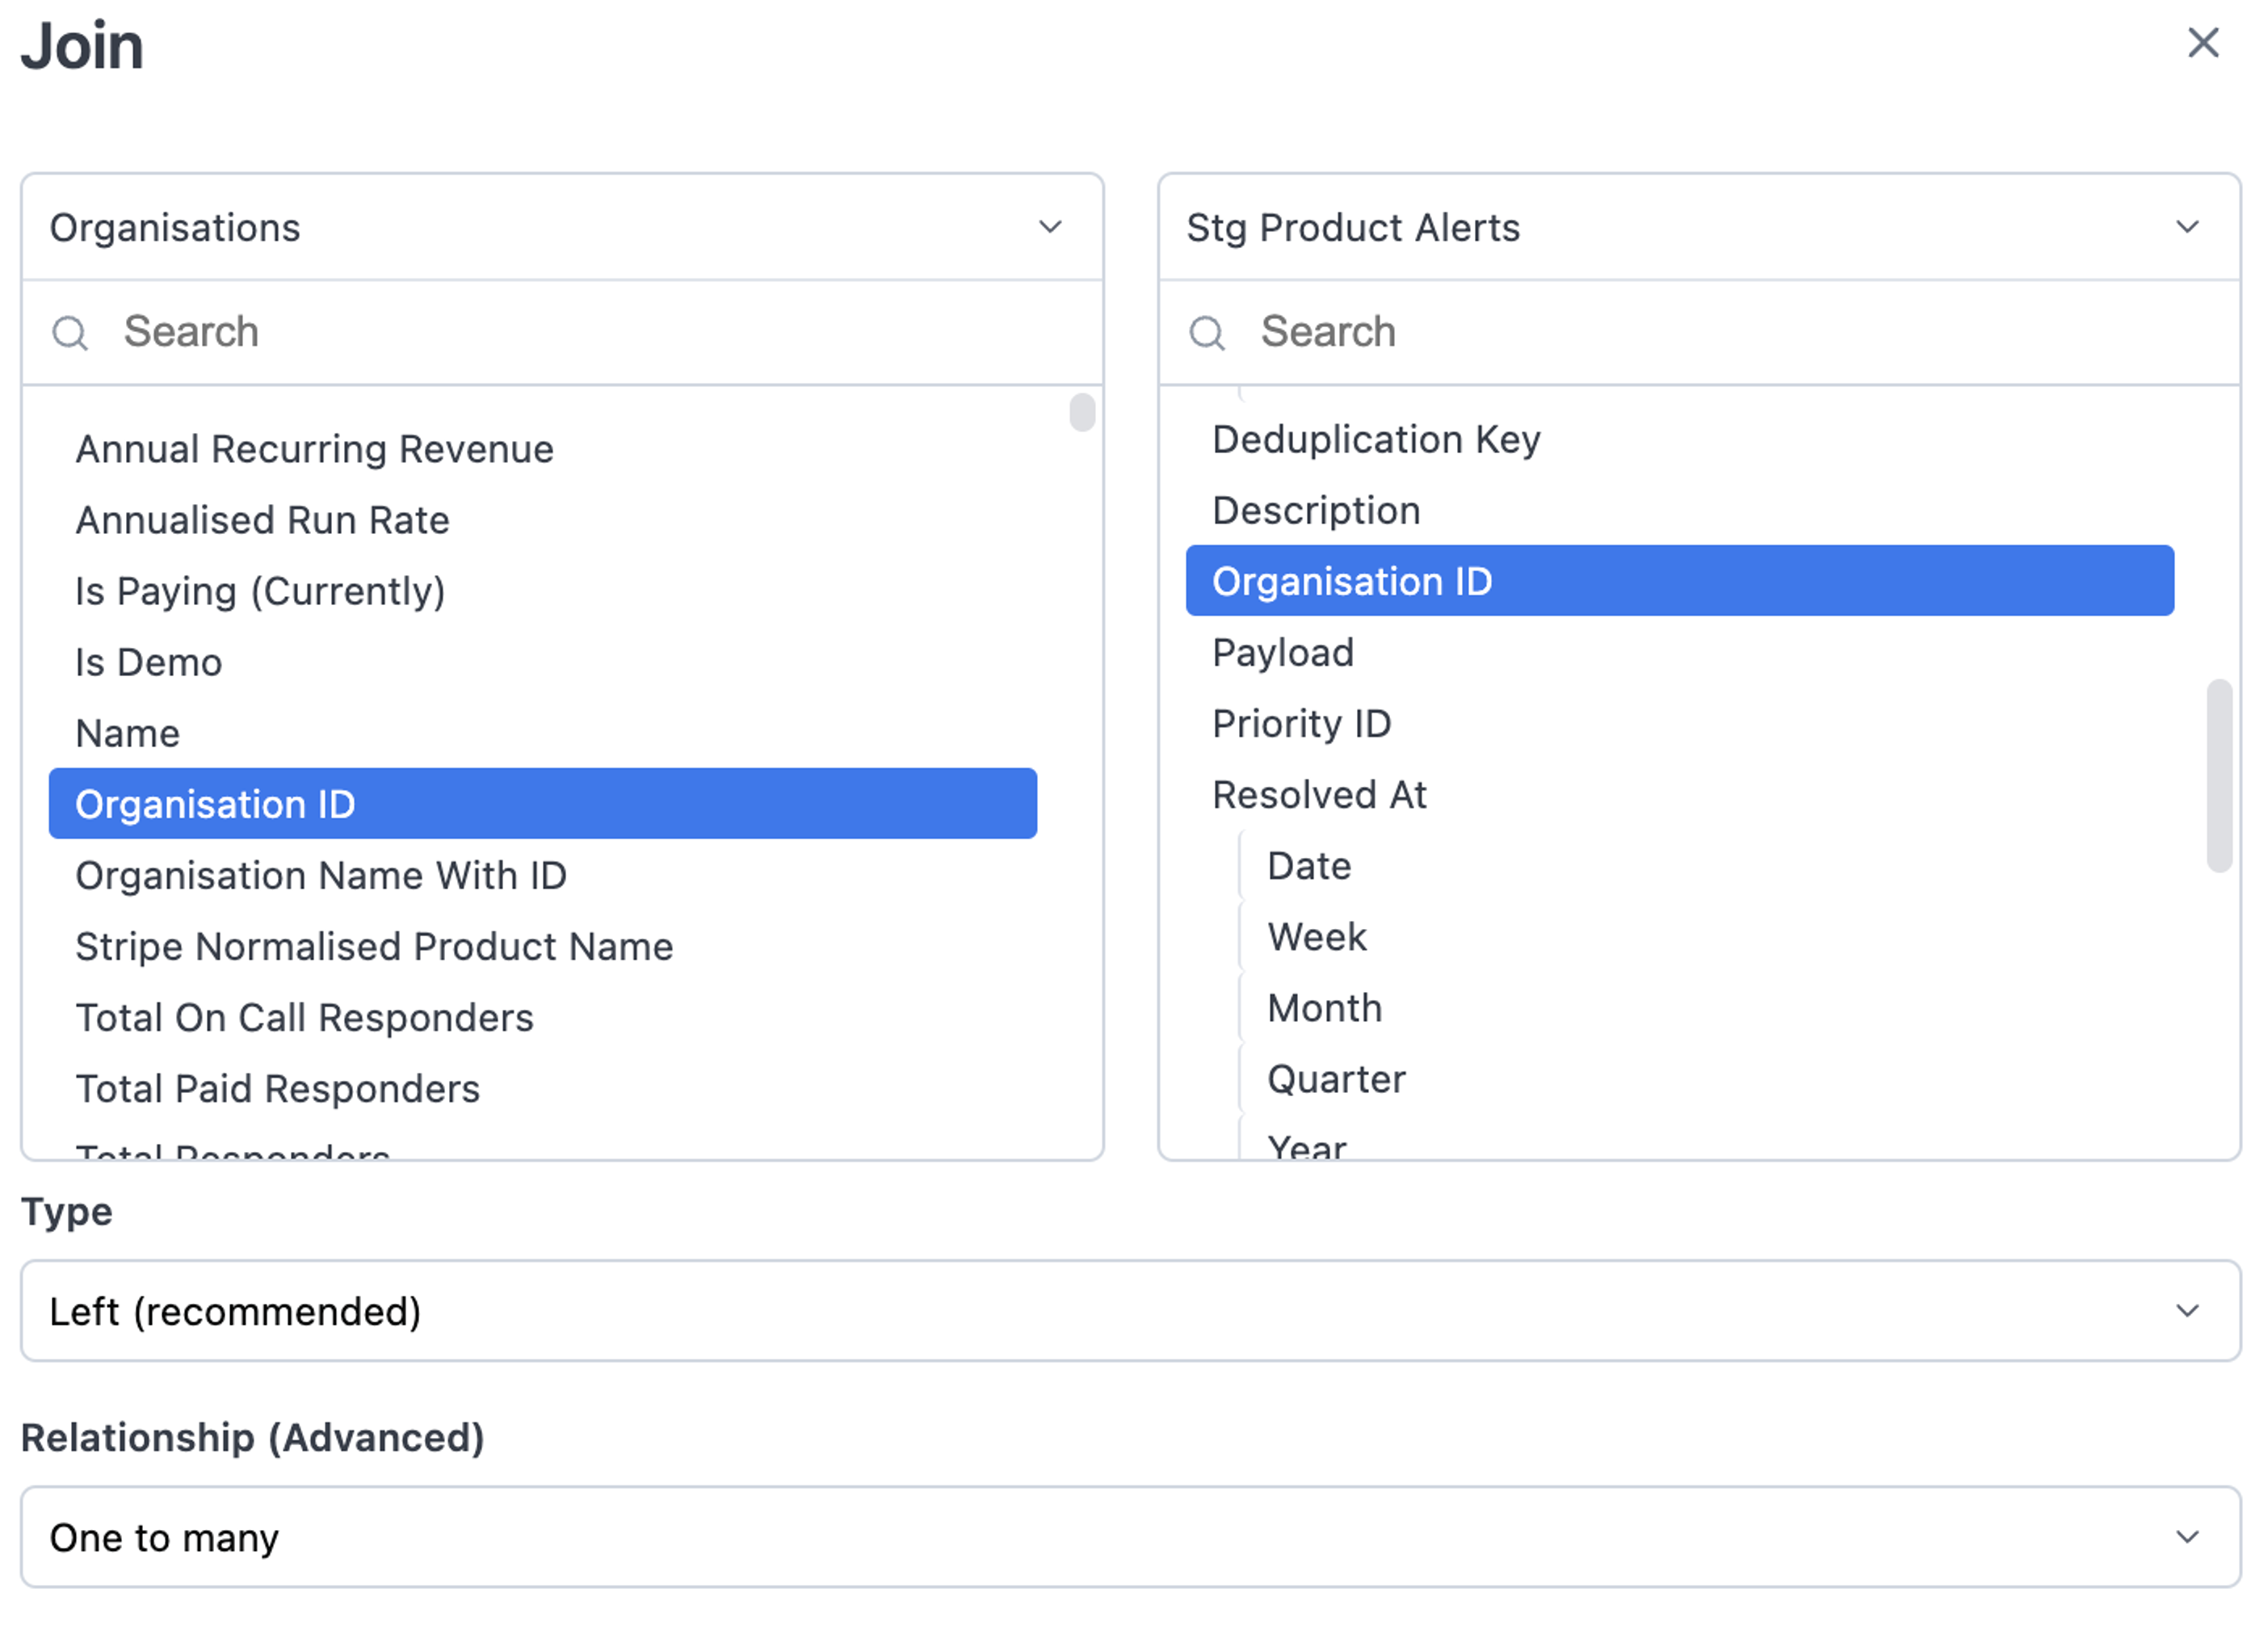Click the left list scrollbar thumb
2268x1635 pixels.
[1082, 412]
